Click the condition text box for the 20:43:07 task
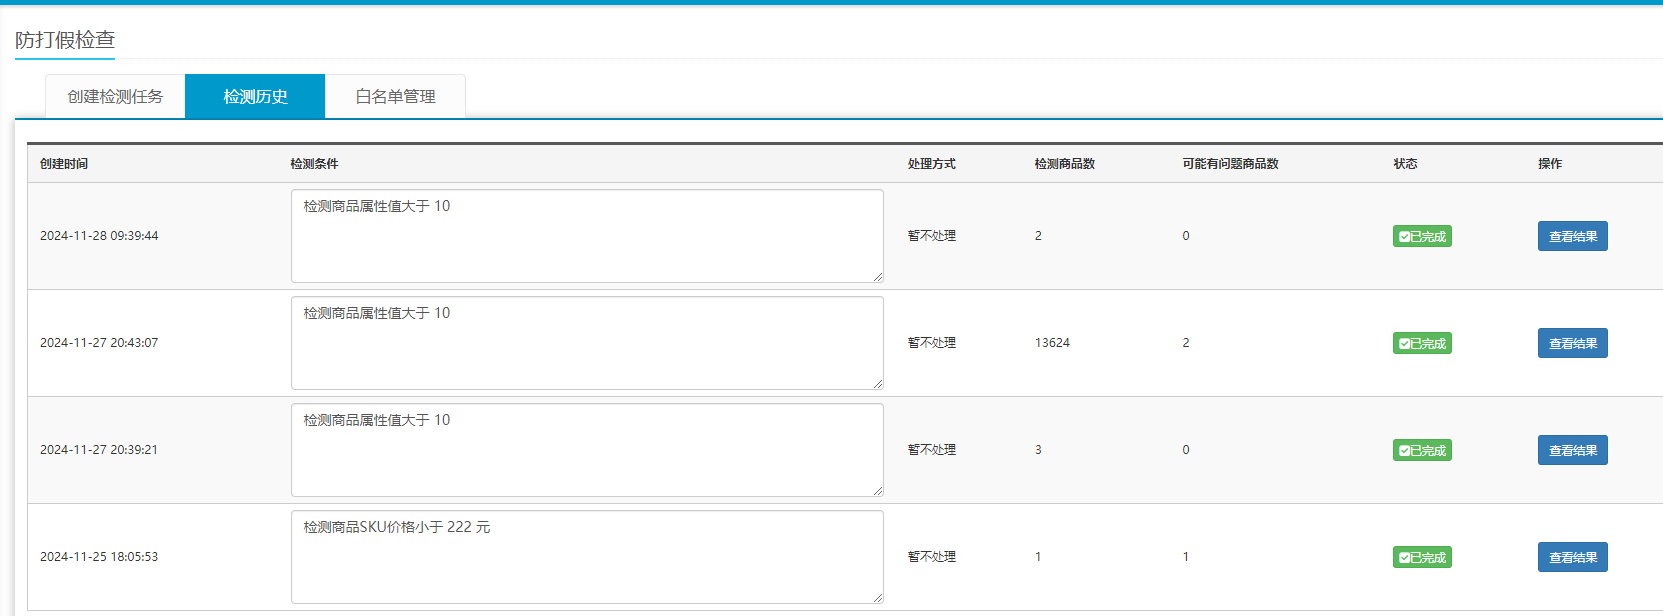Image resolution: width=1663 pixels, height=616 pixels. pyautogui.click(x=587, y=343)
